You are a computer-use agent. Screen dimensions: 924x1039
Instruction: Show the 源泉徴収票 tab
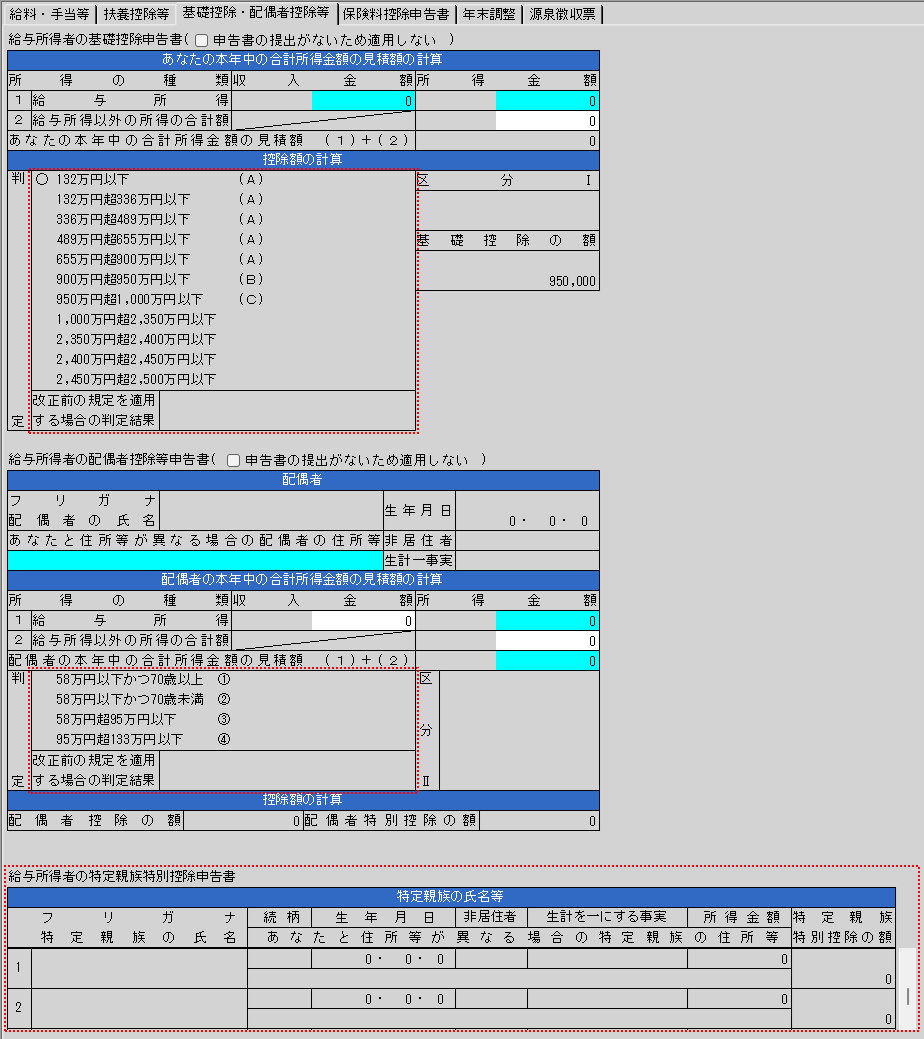562,14
